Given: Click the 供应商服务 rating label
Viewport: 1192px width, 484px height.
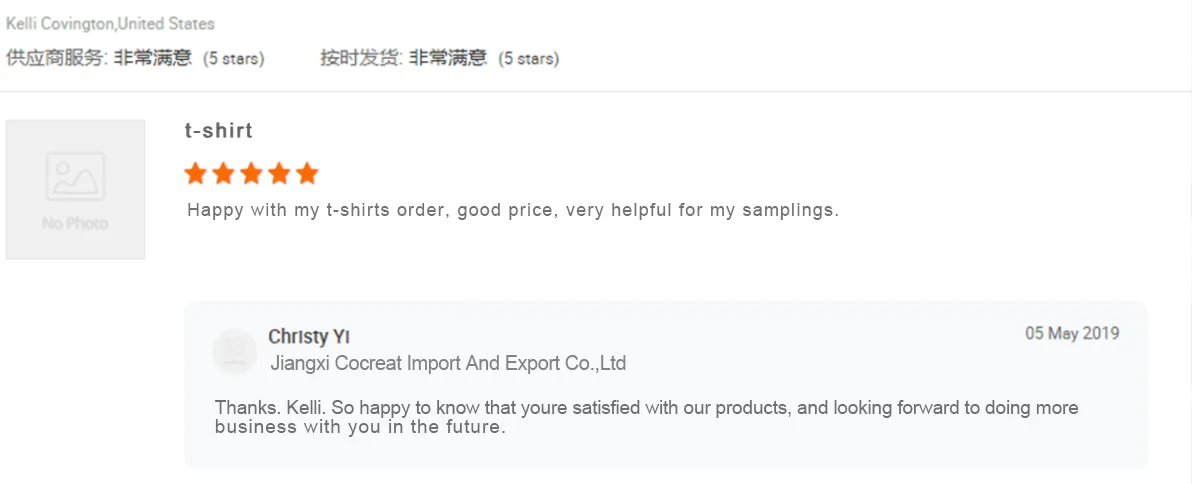Looking at the screenshot, I should point(56,58).
